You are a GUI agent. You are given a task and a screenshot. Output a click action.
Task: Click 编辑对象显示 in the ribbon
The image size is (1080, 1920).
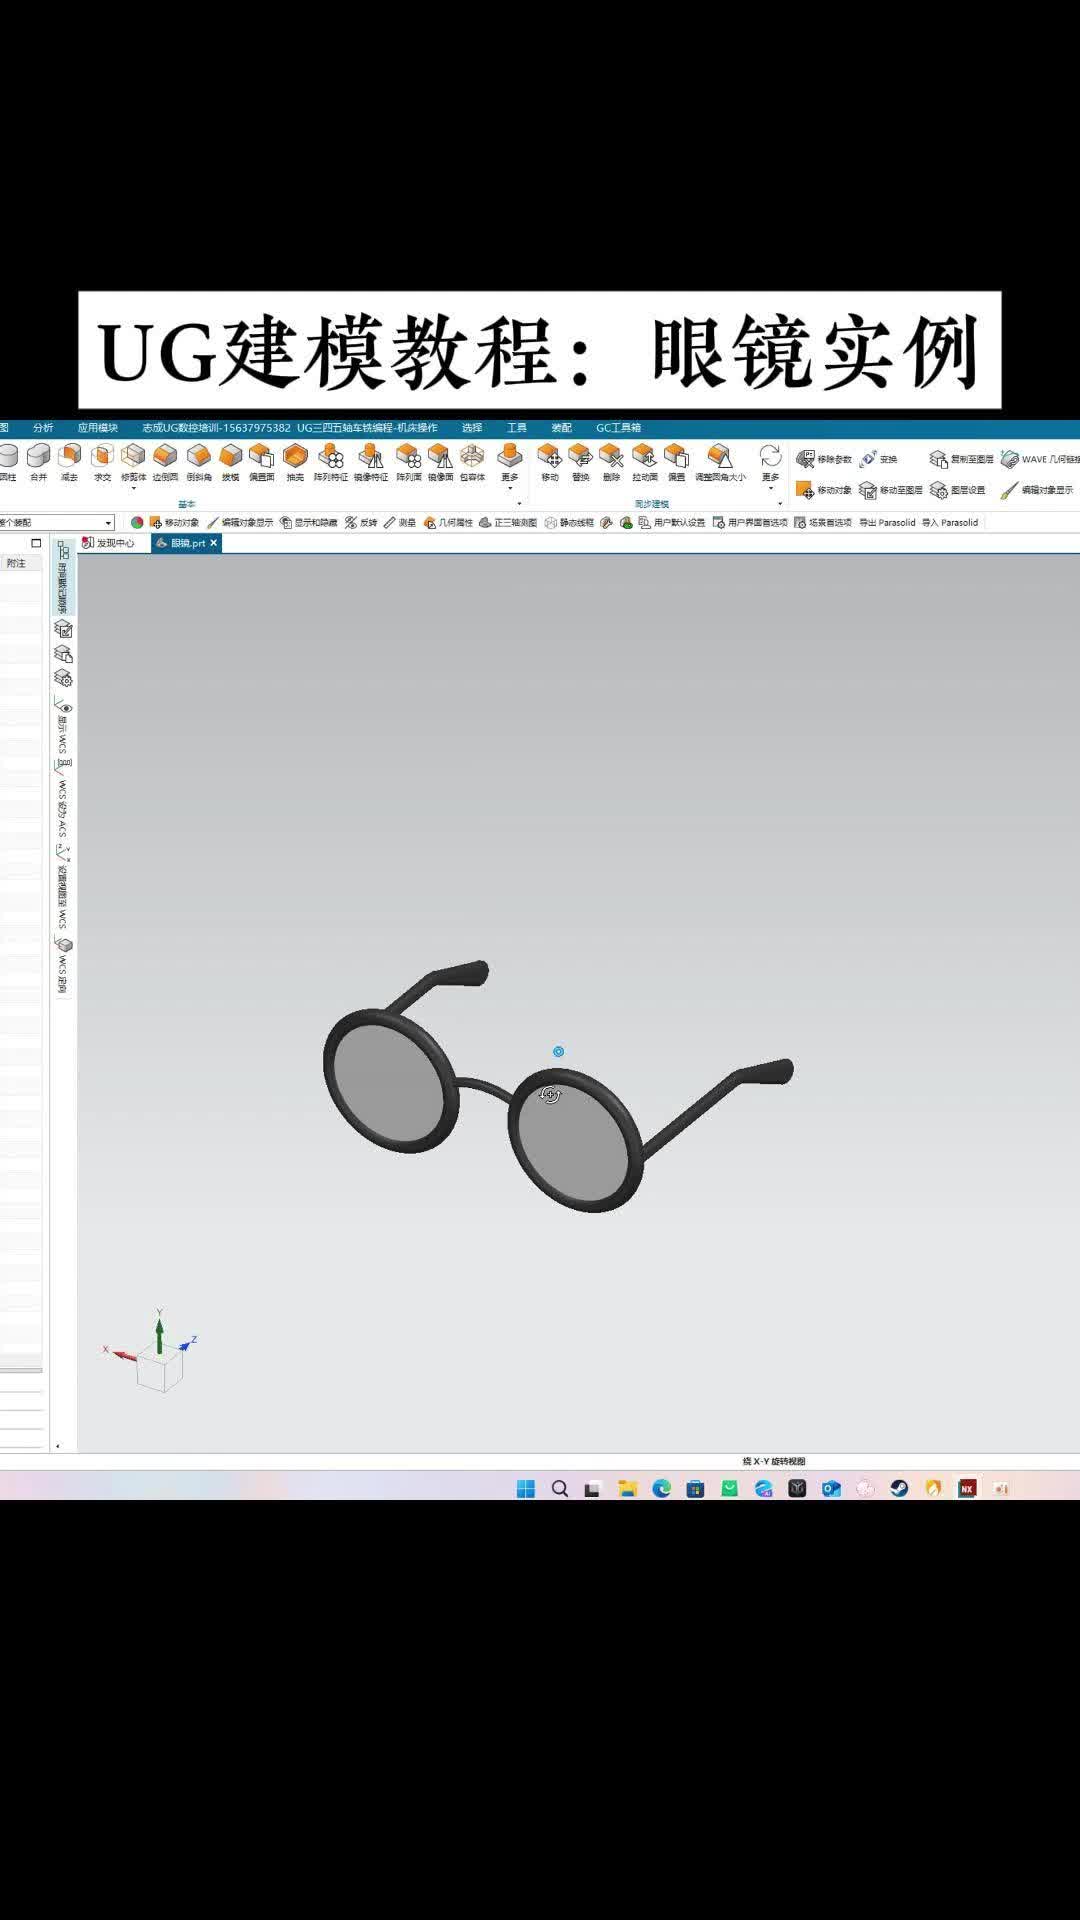[1037, 490]
